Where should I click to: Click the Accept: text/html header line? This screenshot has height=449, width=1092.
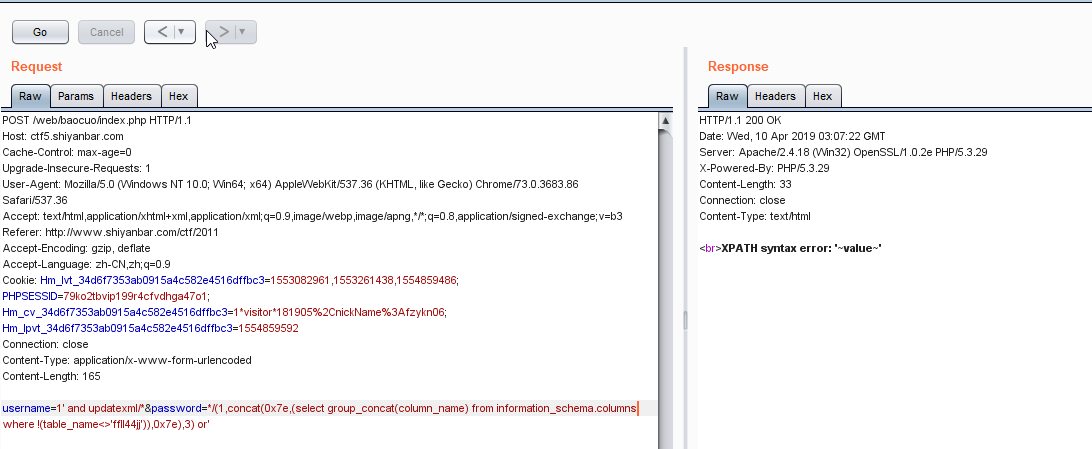(312, 216)
